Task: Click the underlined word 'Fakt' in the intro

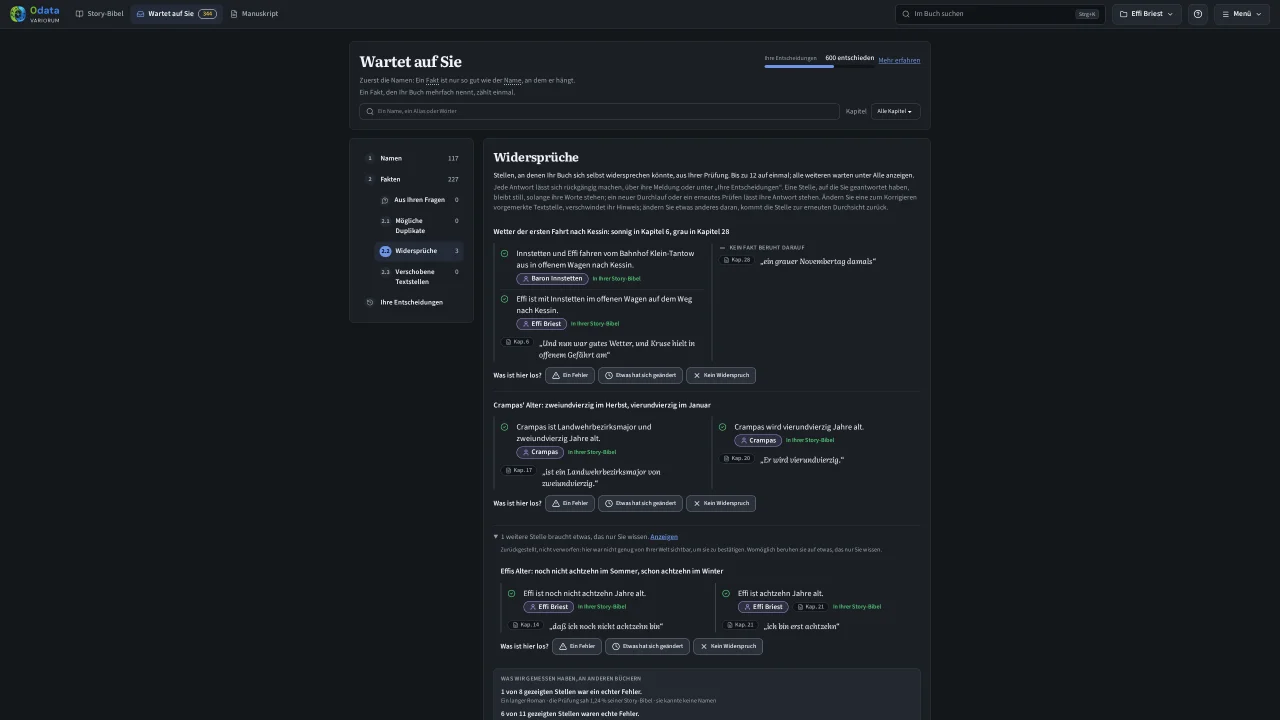Action: [432, 80]
